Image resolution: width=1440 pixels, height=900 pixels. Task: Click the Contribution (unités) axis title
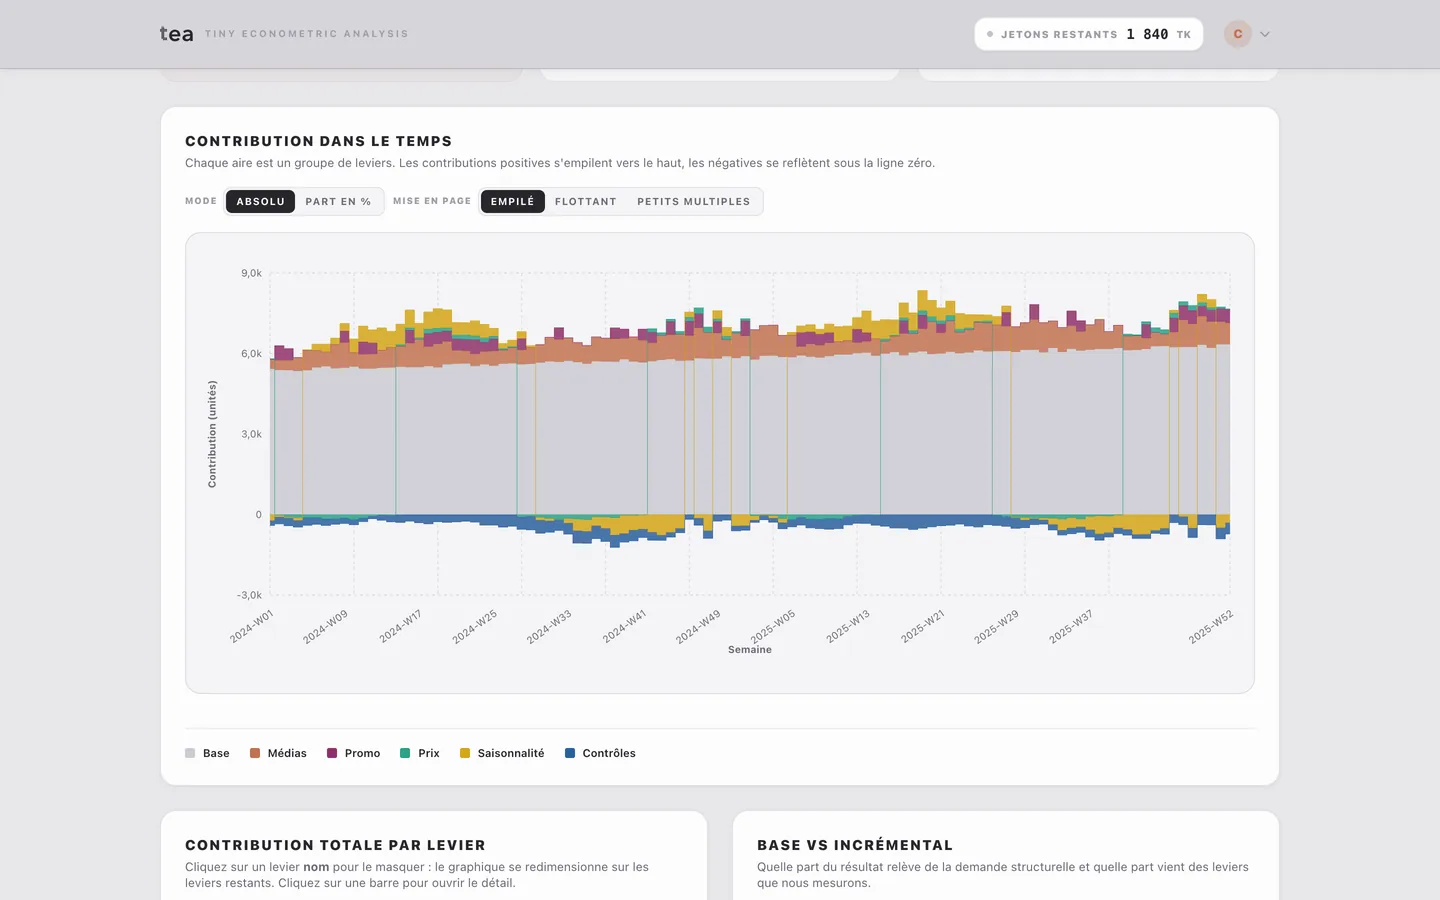pyautogui.click(x=212, y=434)
